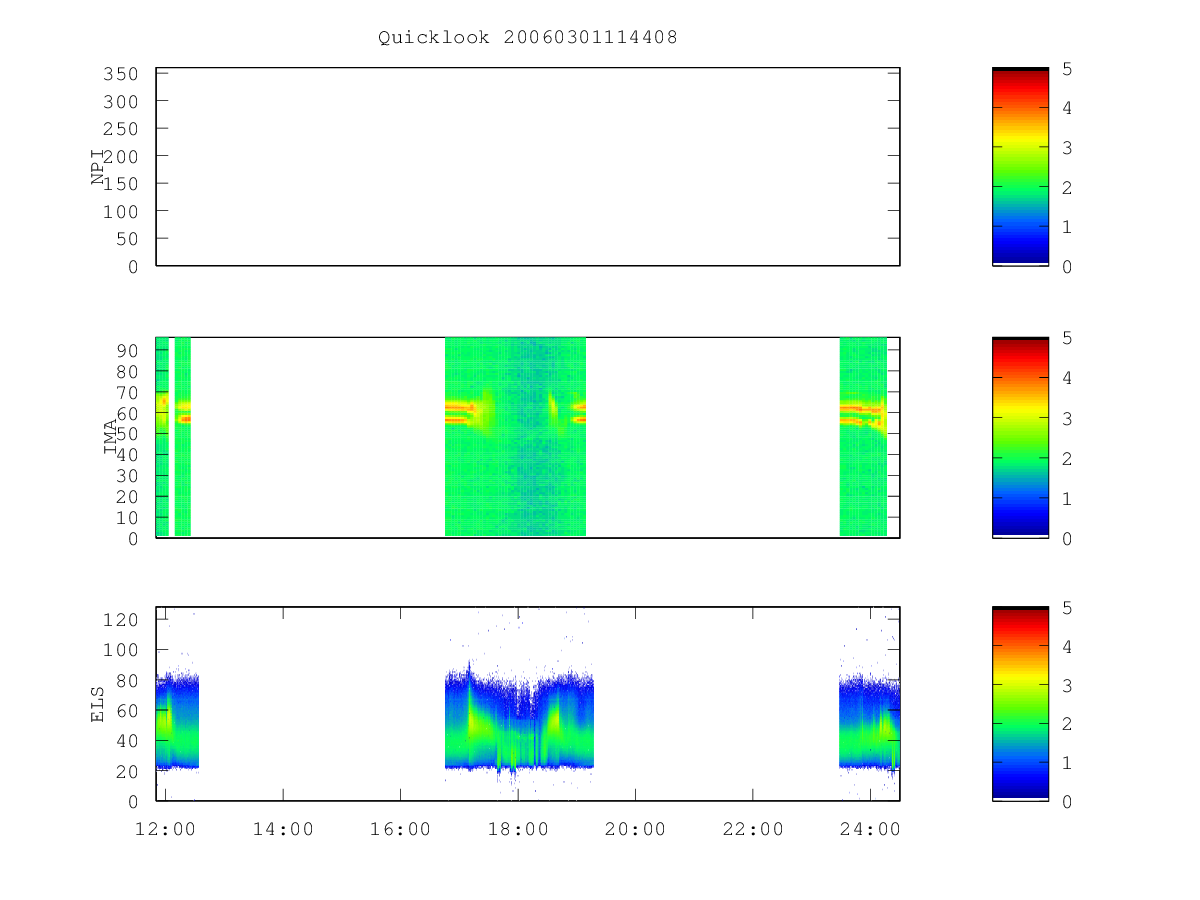Click the 3 label on IMA colorbar
This screenshot has width=1200, height=900.
(1066, 418)
